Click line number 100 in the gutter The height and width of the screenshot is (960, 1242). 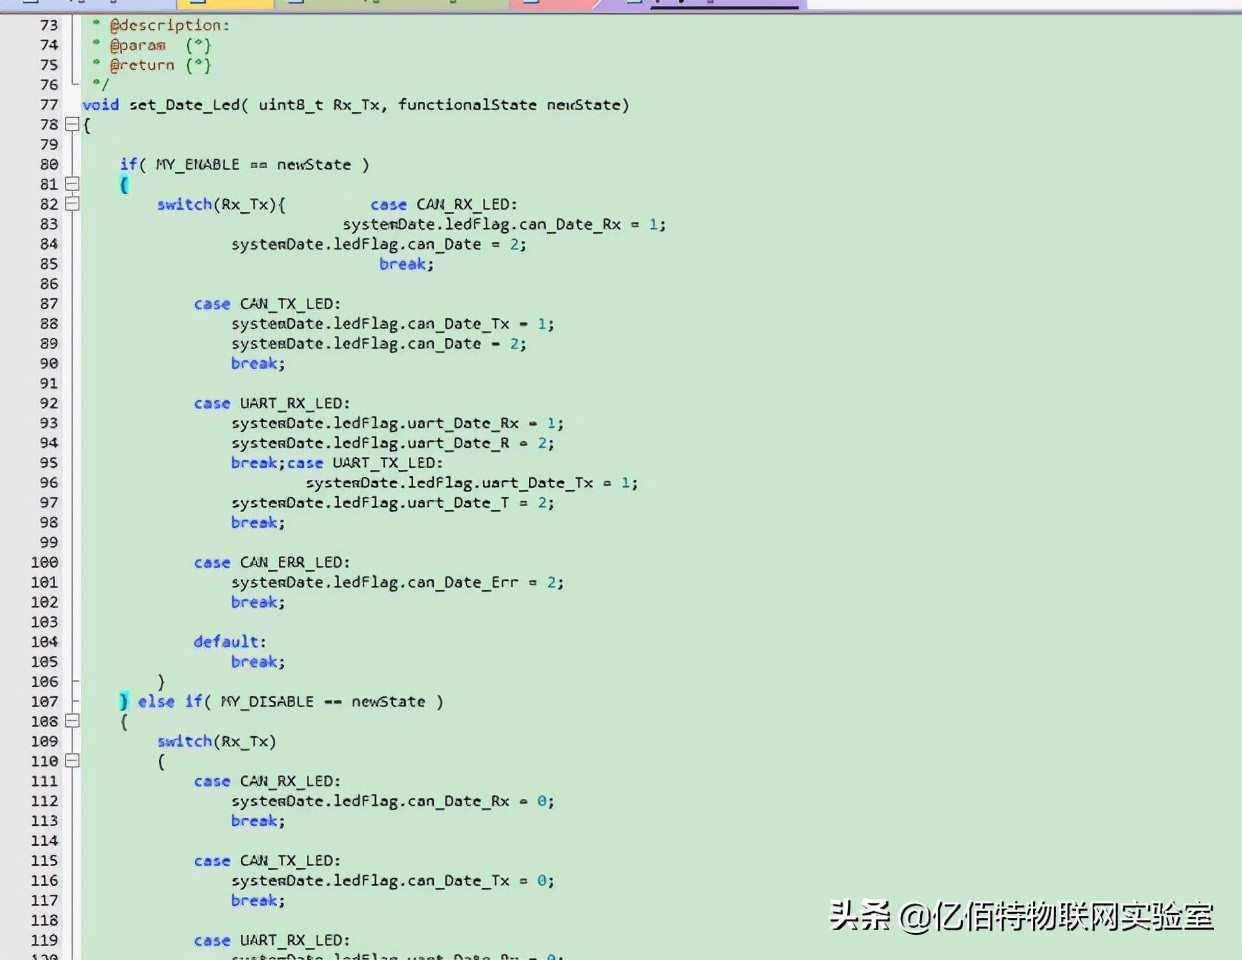pos(45,563)
